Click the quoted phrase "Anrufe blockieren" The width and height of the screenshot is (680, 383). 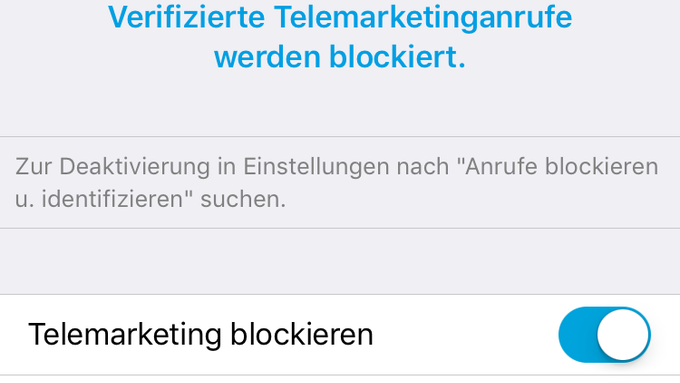(561, 167)
